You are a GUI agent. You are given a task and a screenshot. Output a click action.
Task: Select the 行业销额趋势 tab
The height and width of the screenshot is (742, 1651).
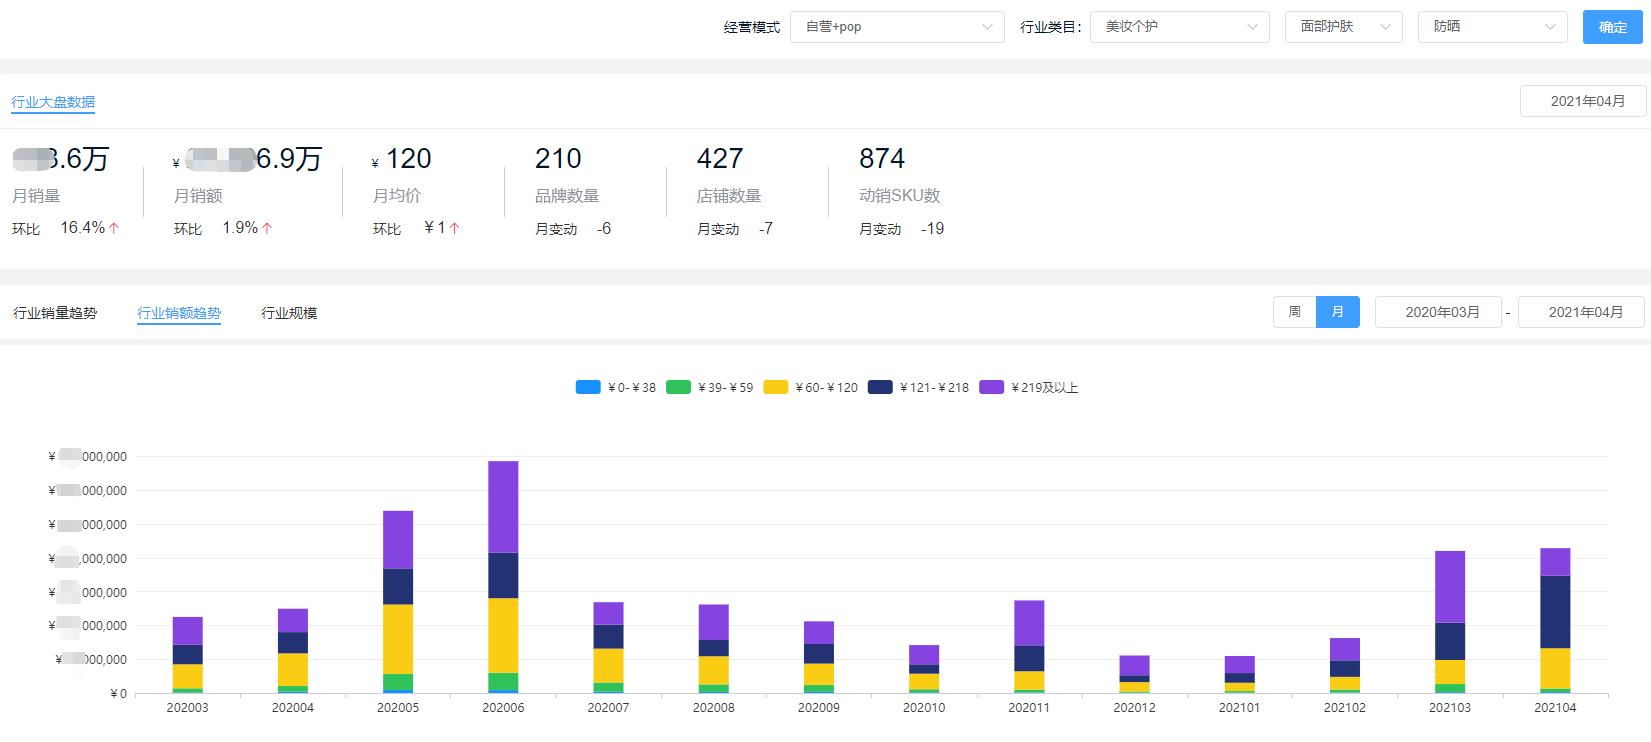tap(179, 313)
